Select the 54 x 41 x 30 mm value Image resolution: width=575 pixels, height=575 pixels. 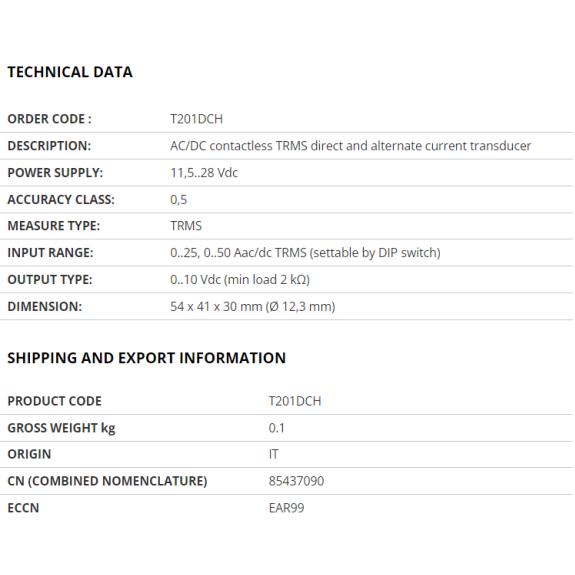[x=253, y=307]
